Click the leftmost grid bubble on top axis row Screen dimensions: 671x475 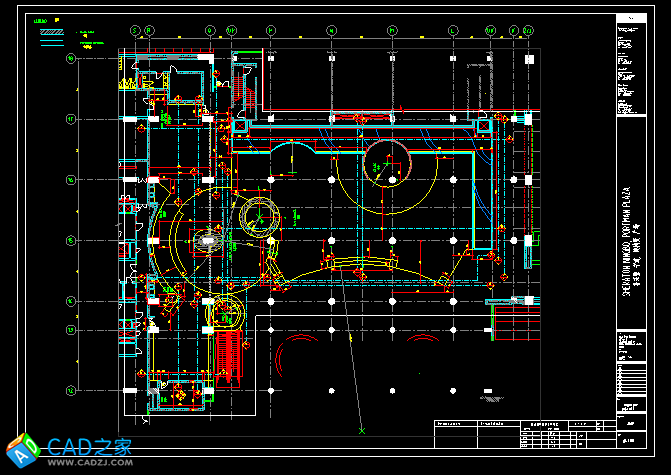click(130, 31)
